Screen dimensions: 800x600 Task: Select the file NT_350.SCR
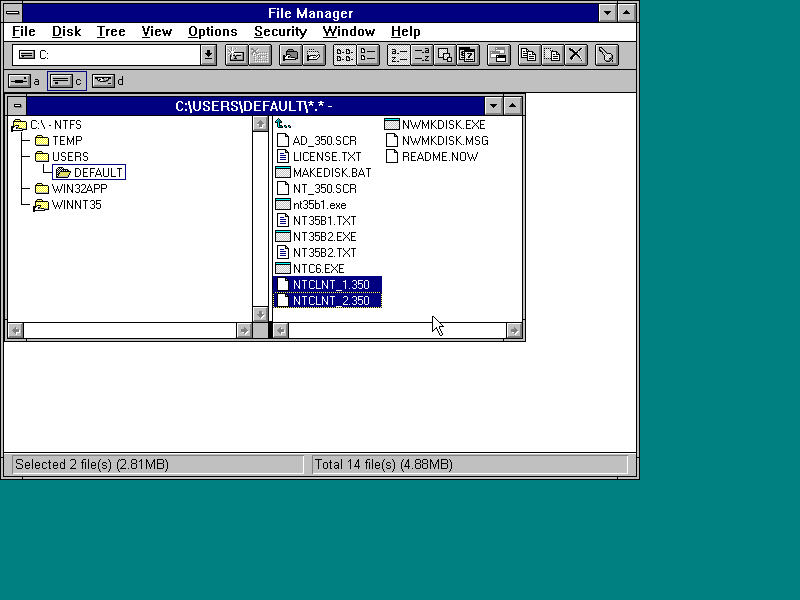(x=316, y=189)
